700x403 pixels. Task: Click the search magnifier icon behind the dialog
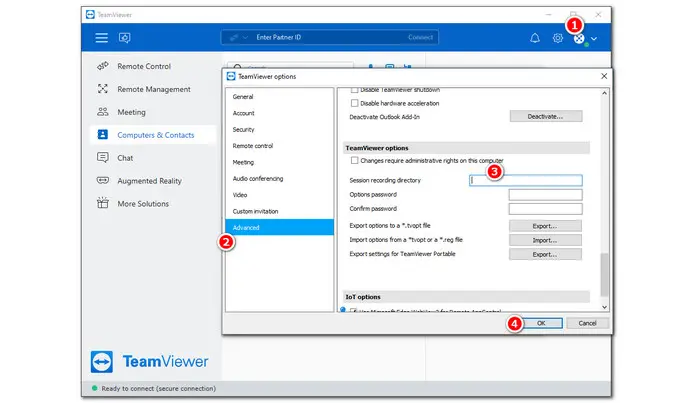click(x=238, y=66)
